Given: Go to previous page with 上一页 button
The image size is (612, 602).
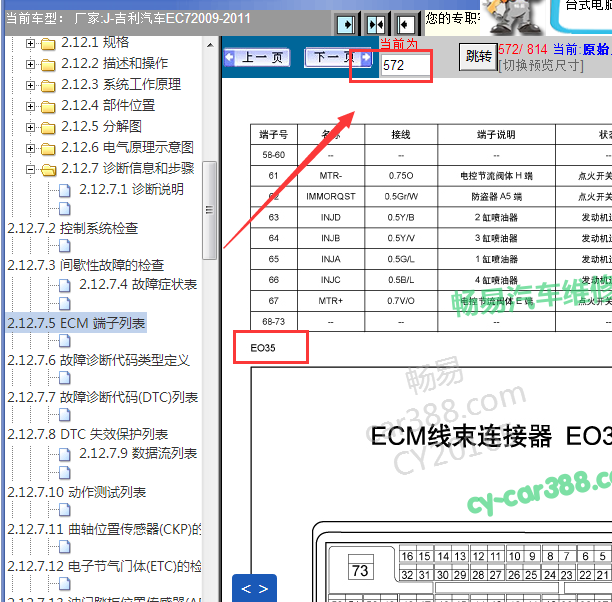Looking at the screenshot, I should pos(257,58).
